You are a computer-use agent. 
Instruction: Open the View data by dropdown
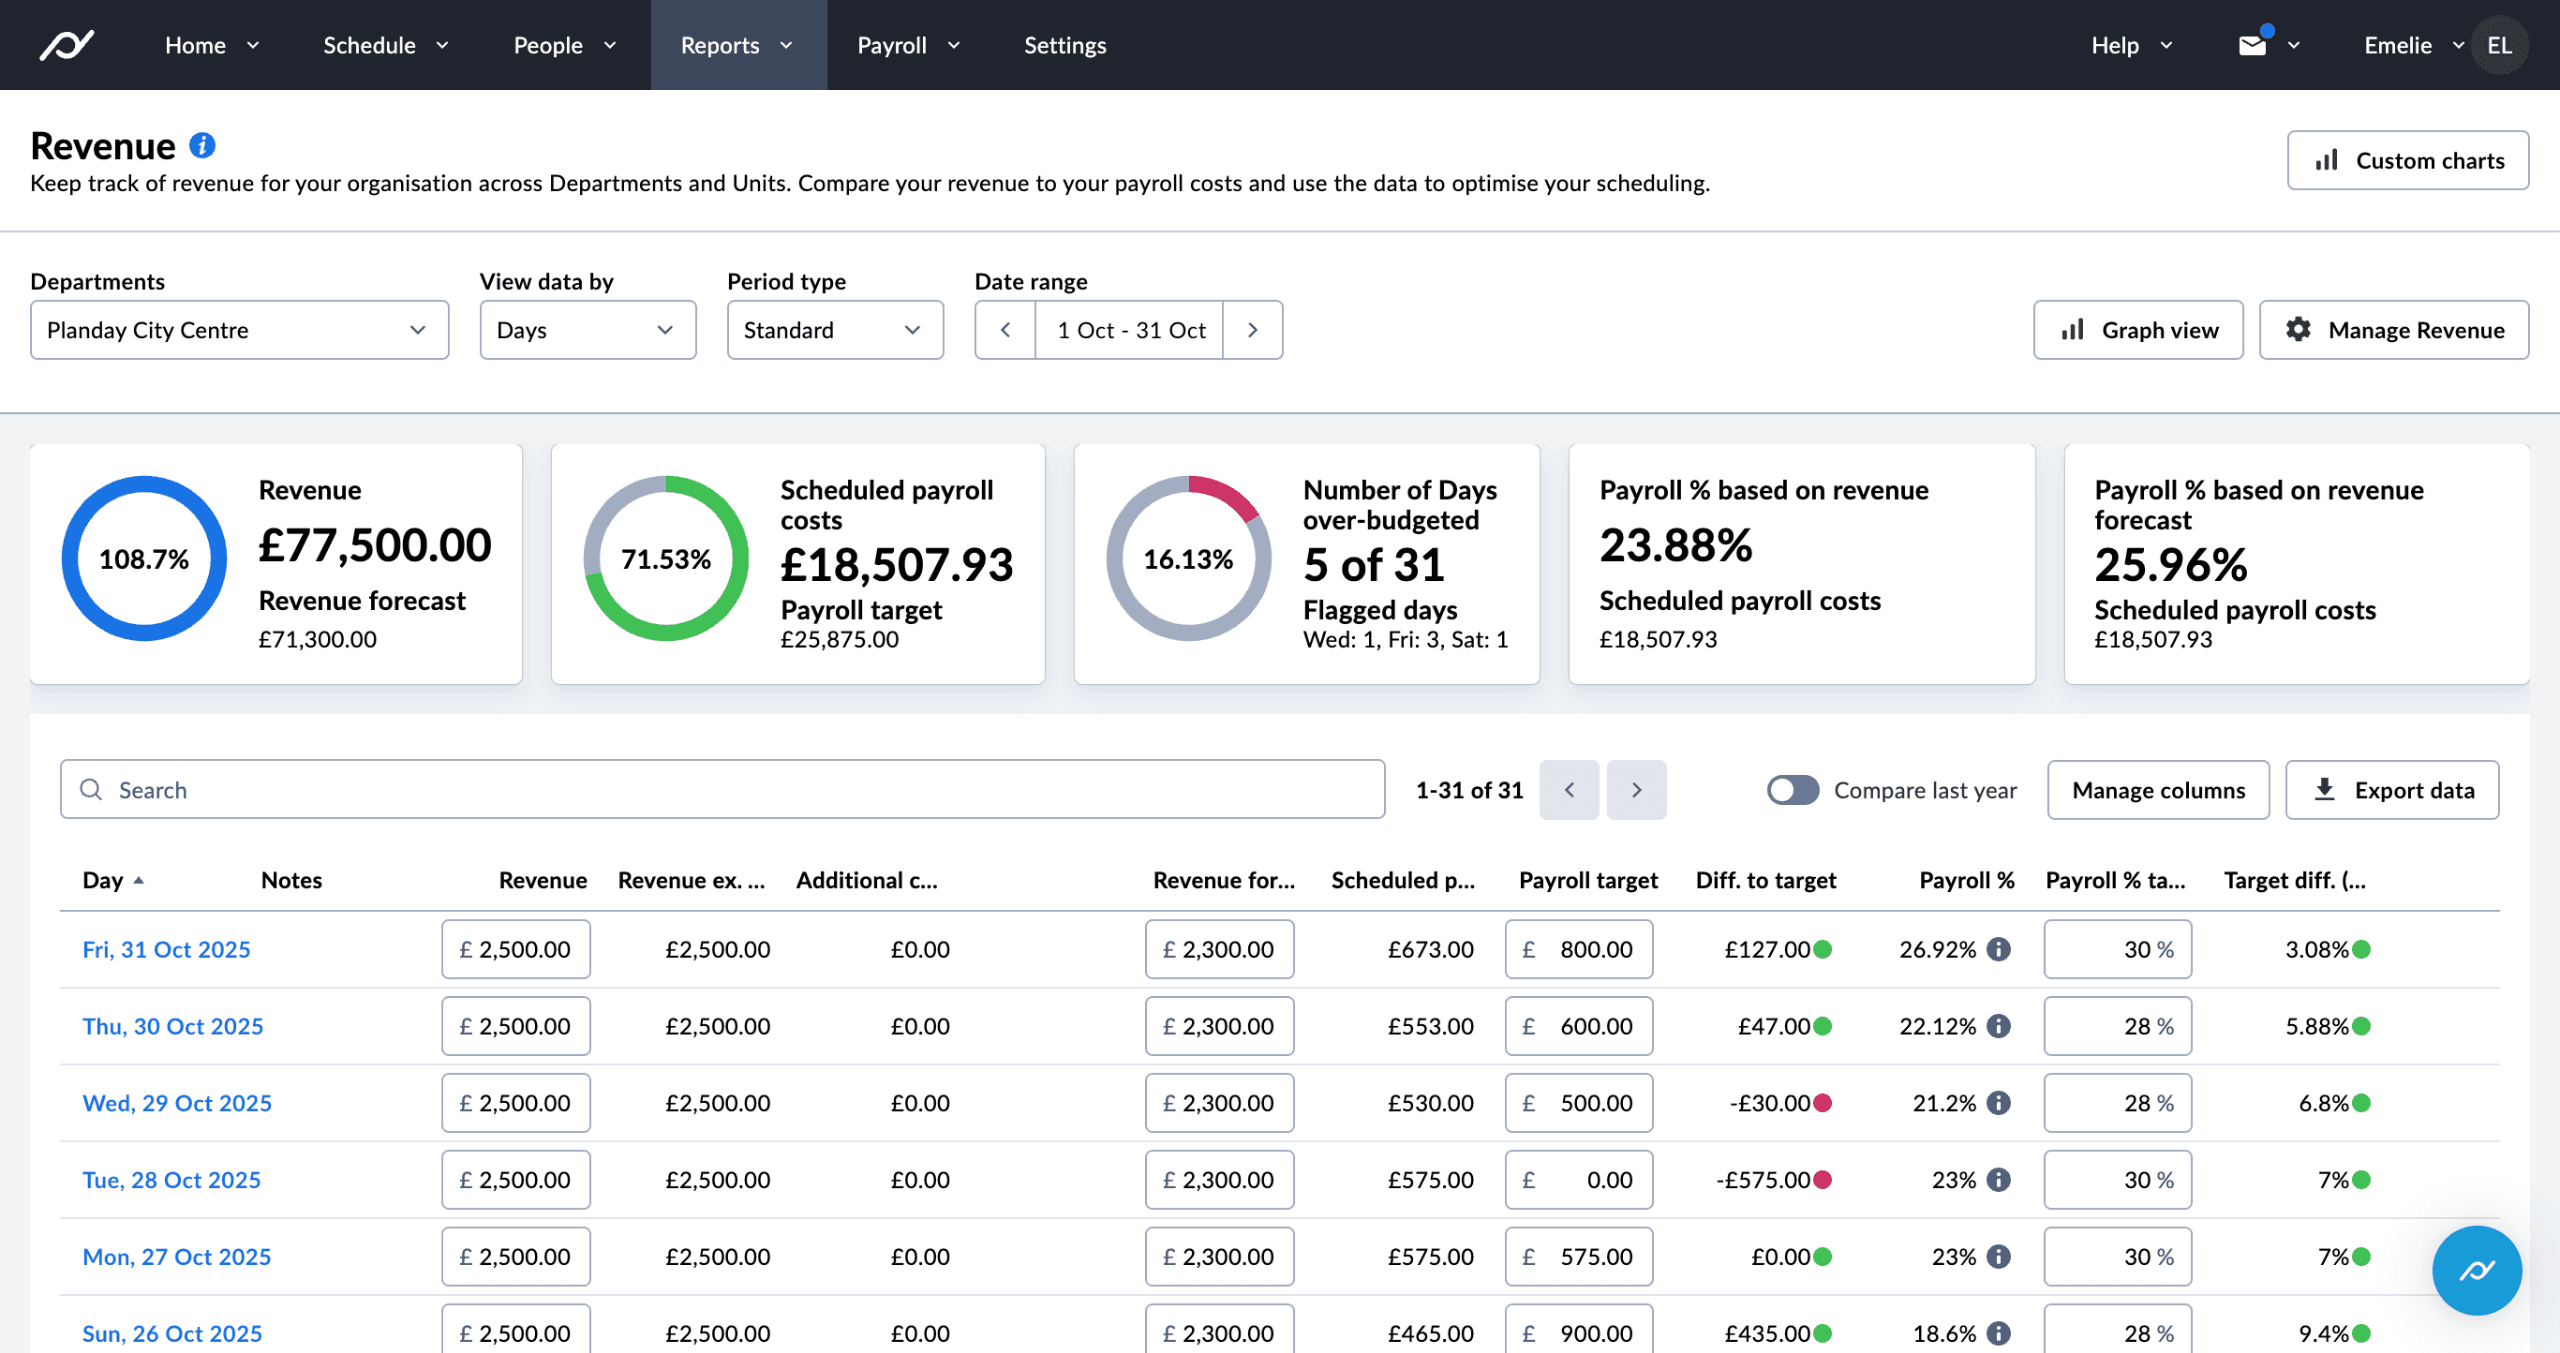587,330
